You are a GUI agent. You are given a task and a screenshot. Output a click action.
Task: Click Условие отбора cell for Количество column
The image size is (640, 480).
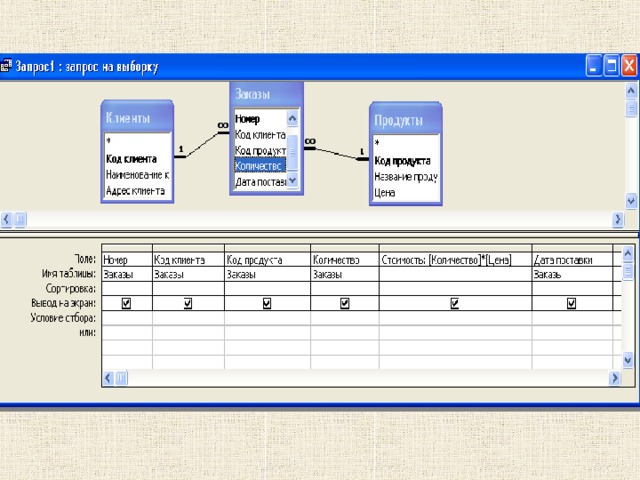tap(345, 318)
